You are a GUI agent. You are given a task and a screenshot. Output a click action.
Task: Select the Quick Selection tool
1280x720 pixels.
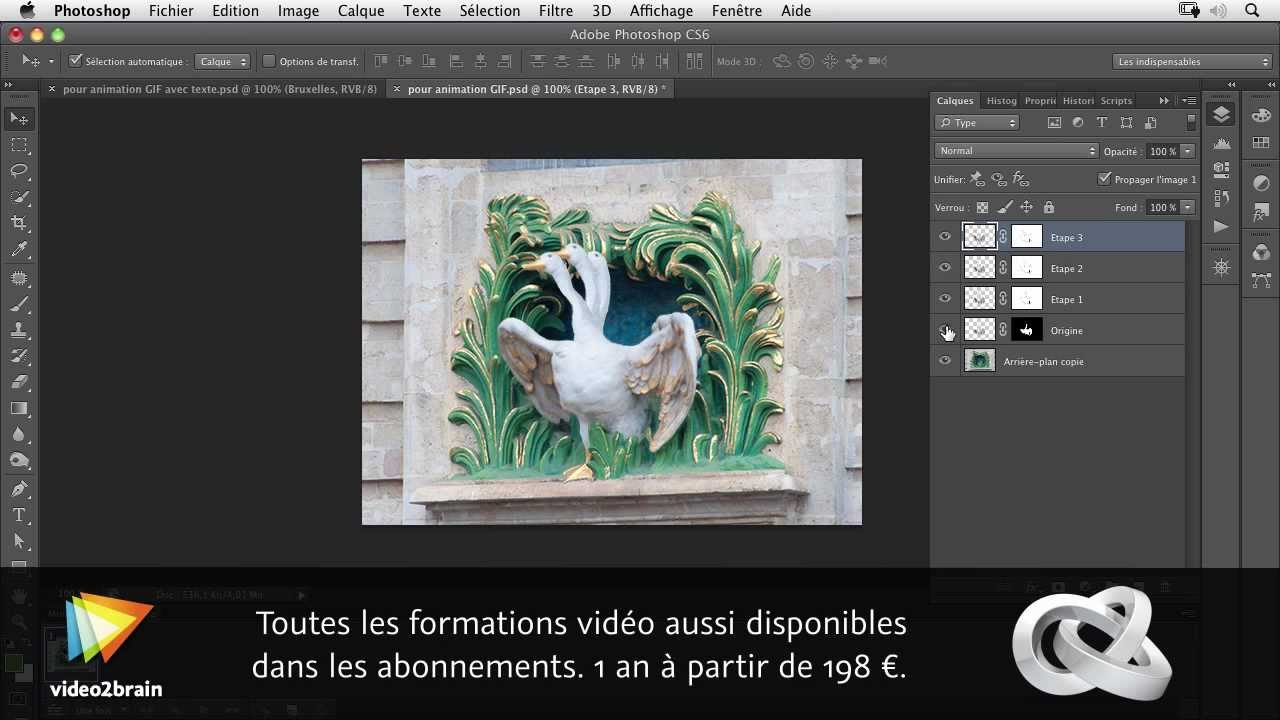click(x=19, y=197)
